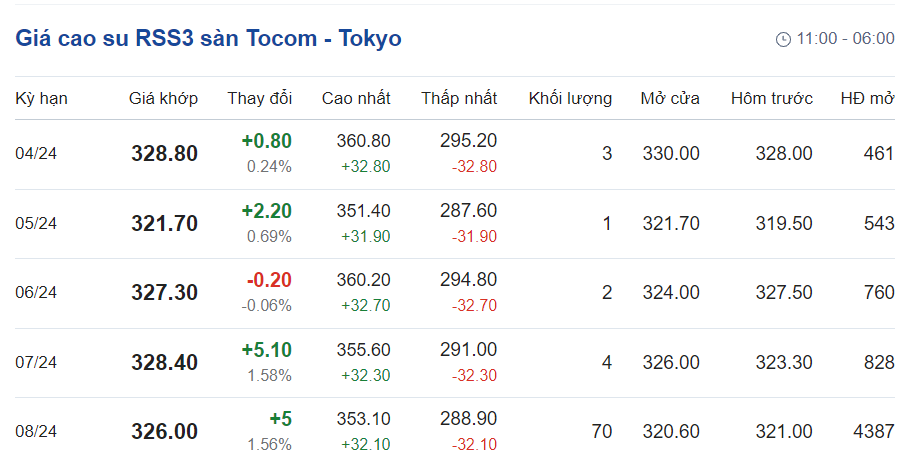Select the 04/24 contract term

(36, 154)
